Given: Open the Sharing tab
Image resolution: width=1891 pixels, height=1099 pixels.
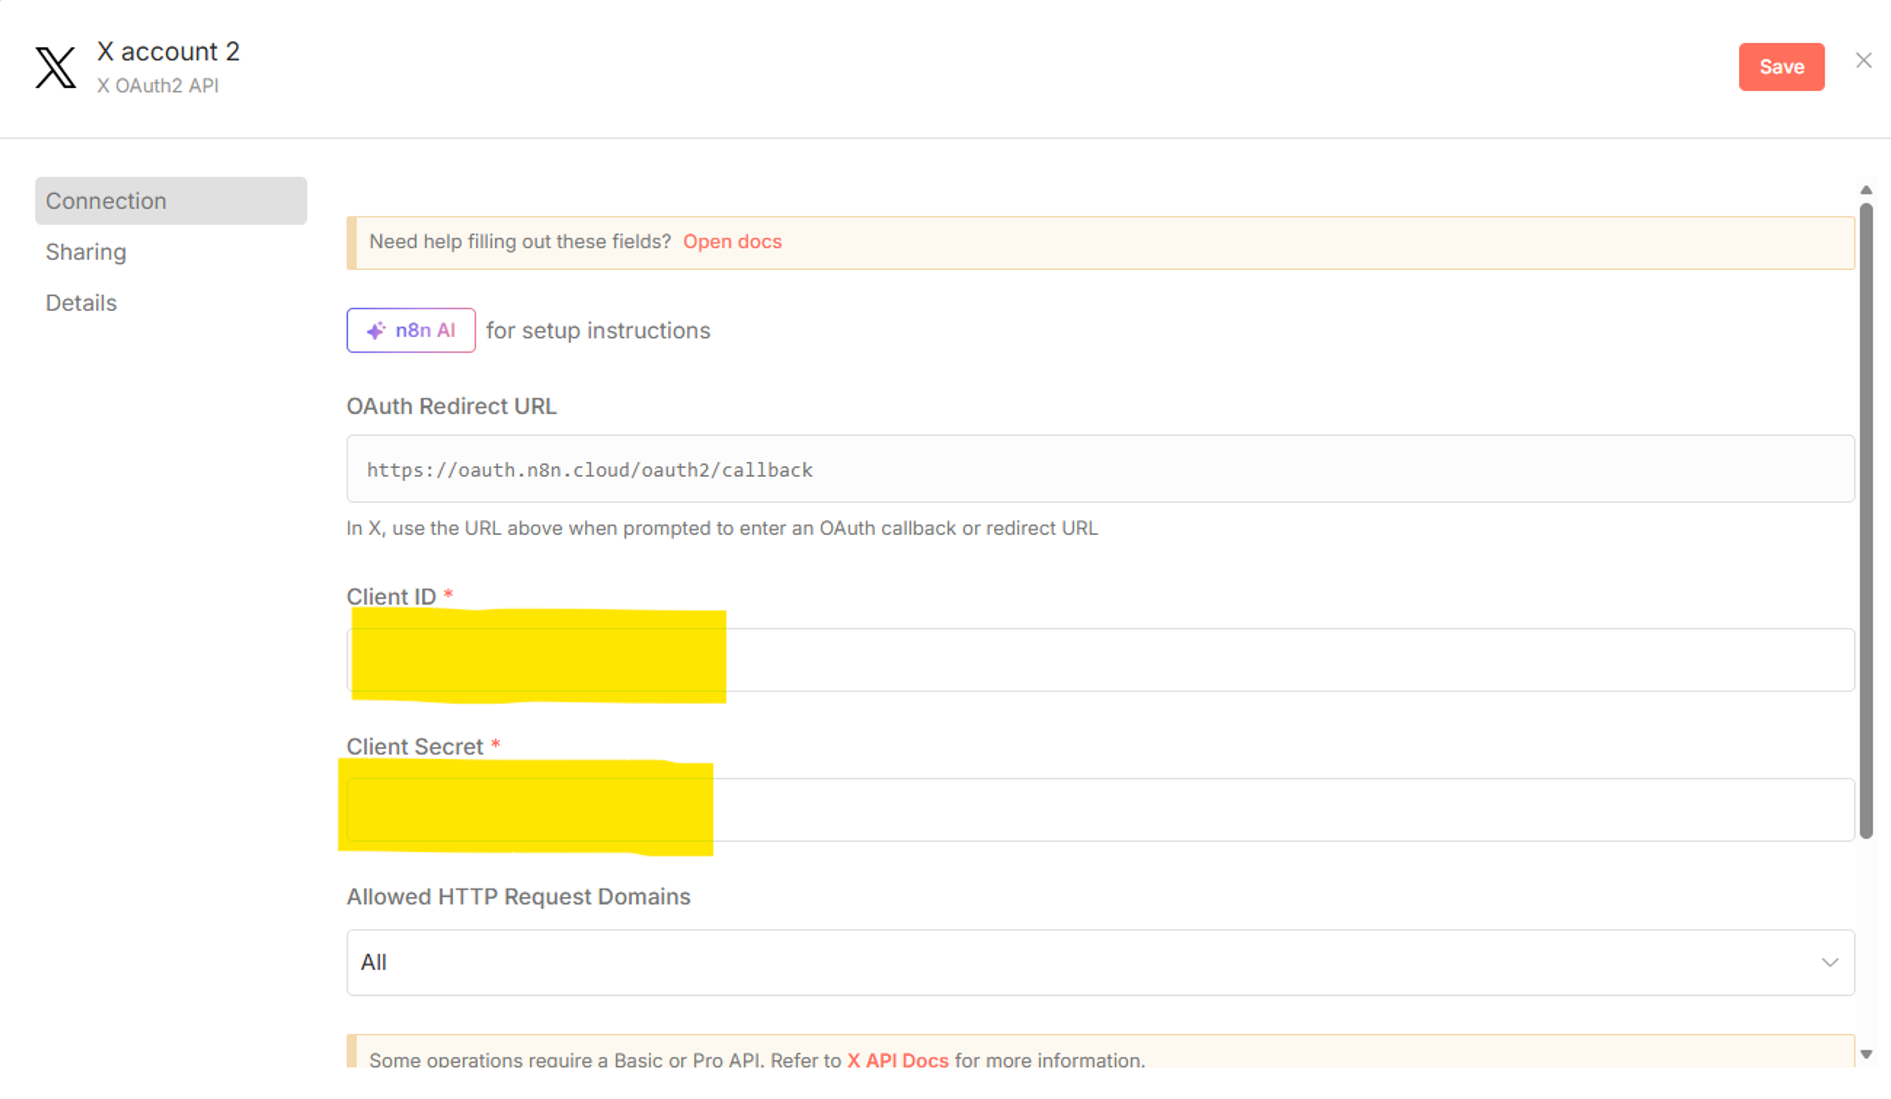Looking at the screenshot, I should coord(86,252).
